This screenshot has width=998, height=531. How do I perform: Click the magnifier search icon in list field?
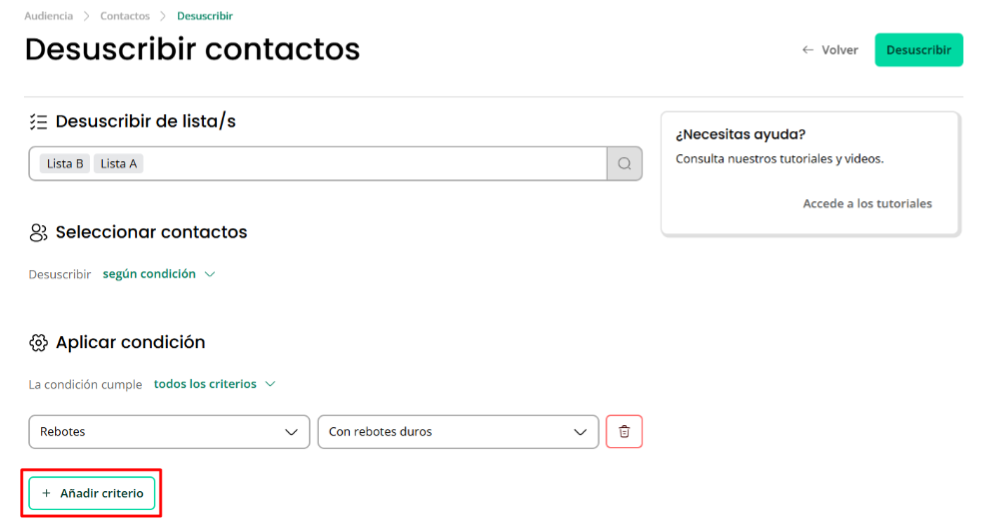(624, 164)
